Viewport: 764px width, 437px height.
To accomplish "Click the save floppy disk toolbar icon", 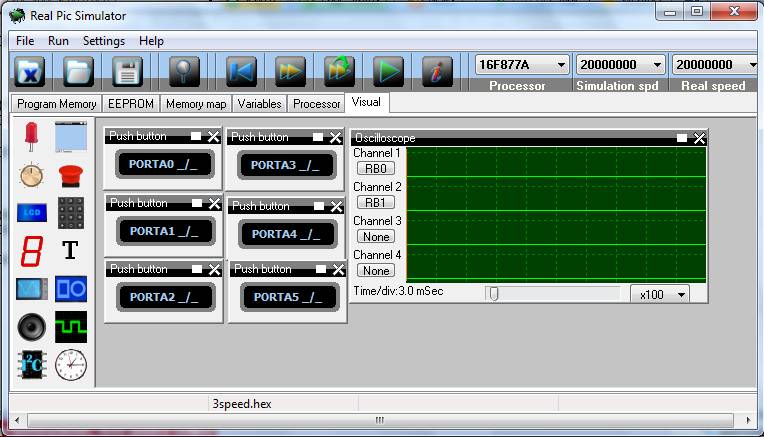I will 127,72.
